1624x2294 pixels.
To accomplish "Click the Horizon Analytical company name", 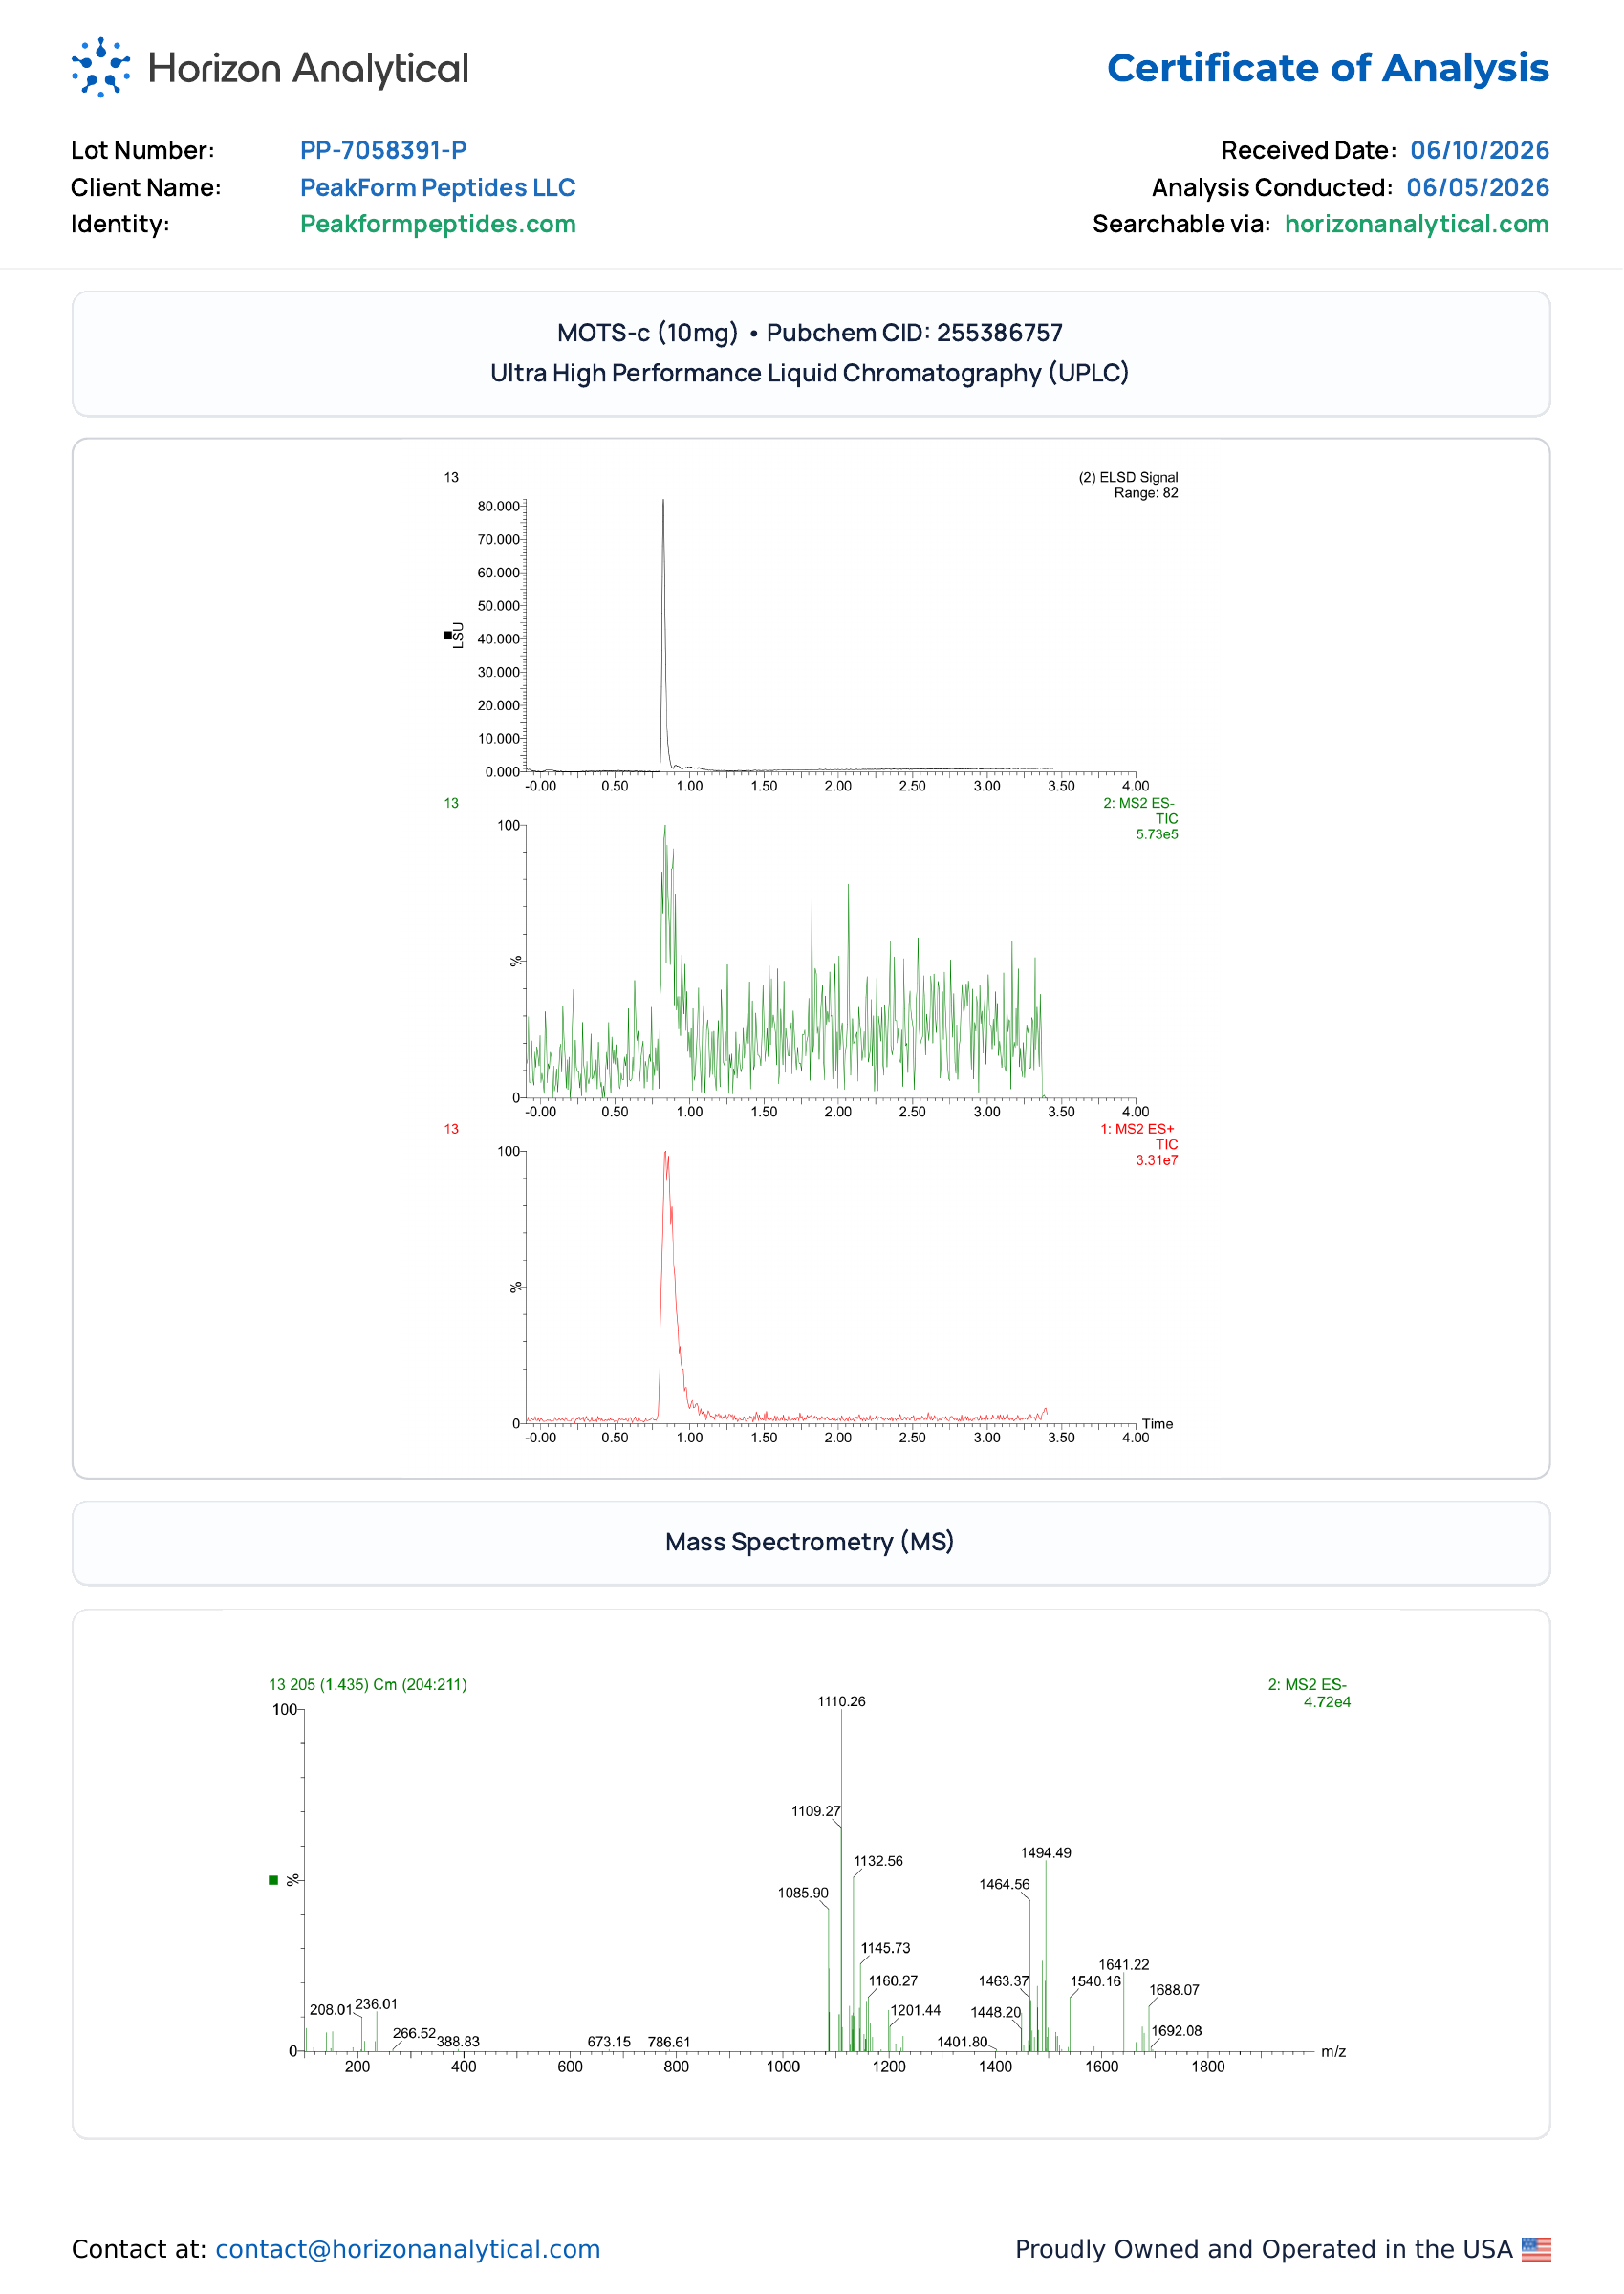I will click(x=308, y=68).
